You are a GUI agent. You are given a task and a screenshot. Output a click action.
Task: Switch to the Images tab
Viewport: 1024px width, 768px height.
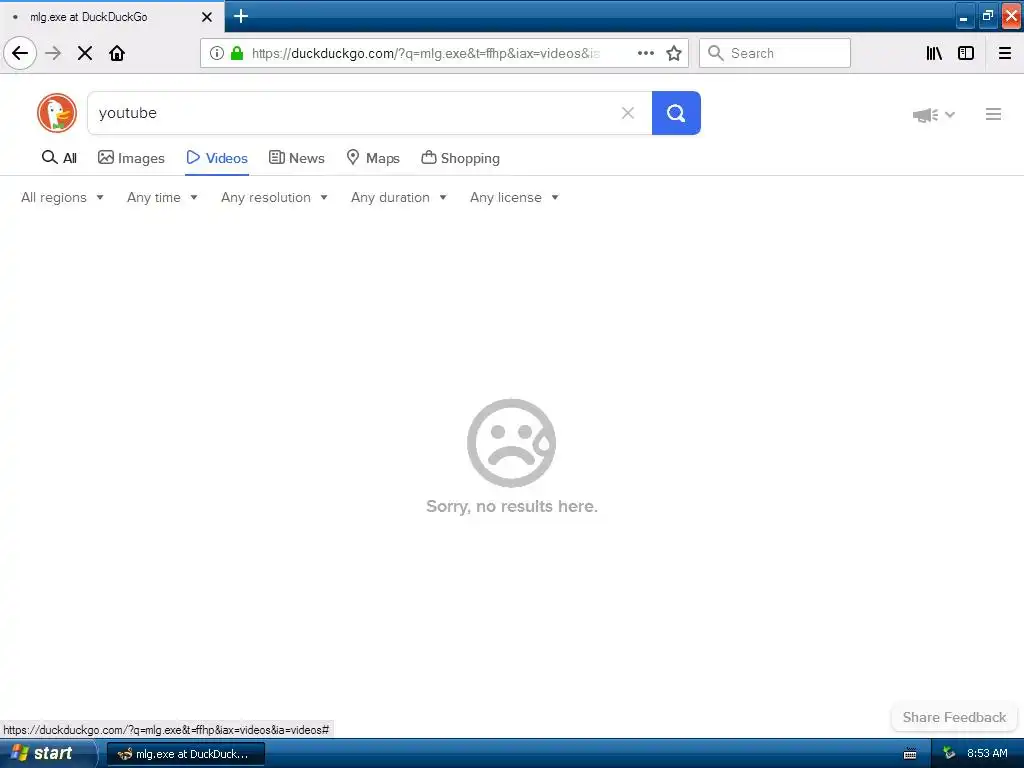click(131, 158)
